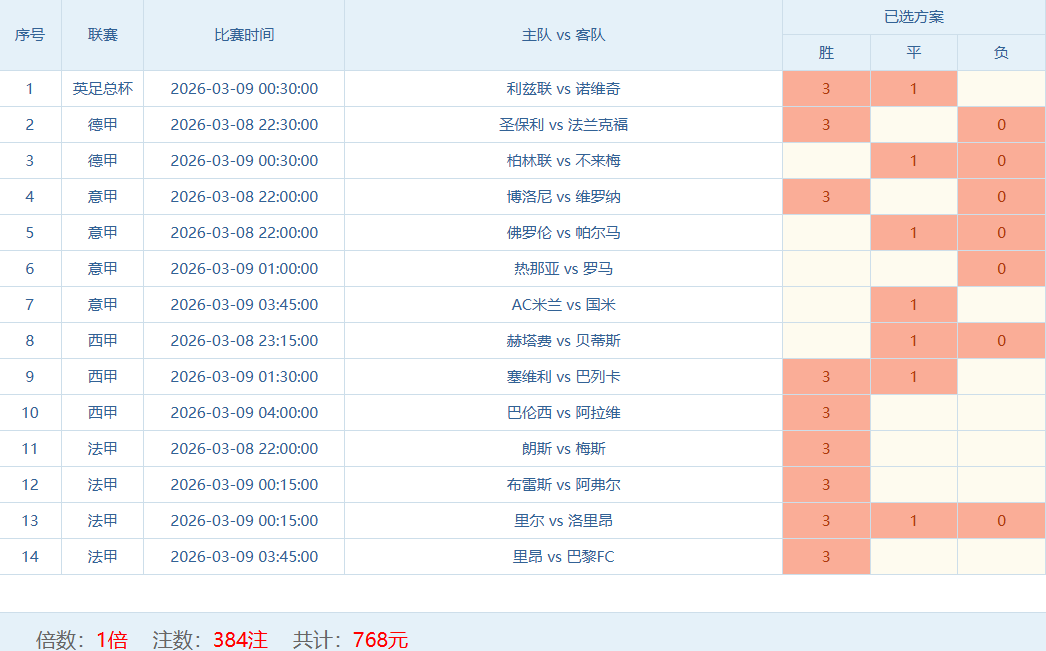This screenshot has height=651, width=1046.
Task: Toggle loss pick 0 for 赫塔费 vs 贝蒂斯
Action: click(x=1001, y=341)
